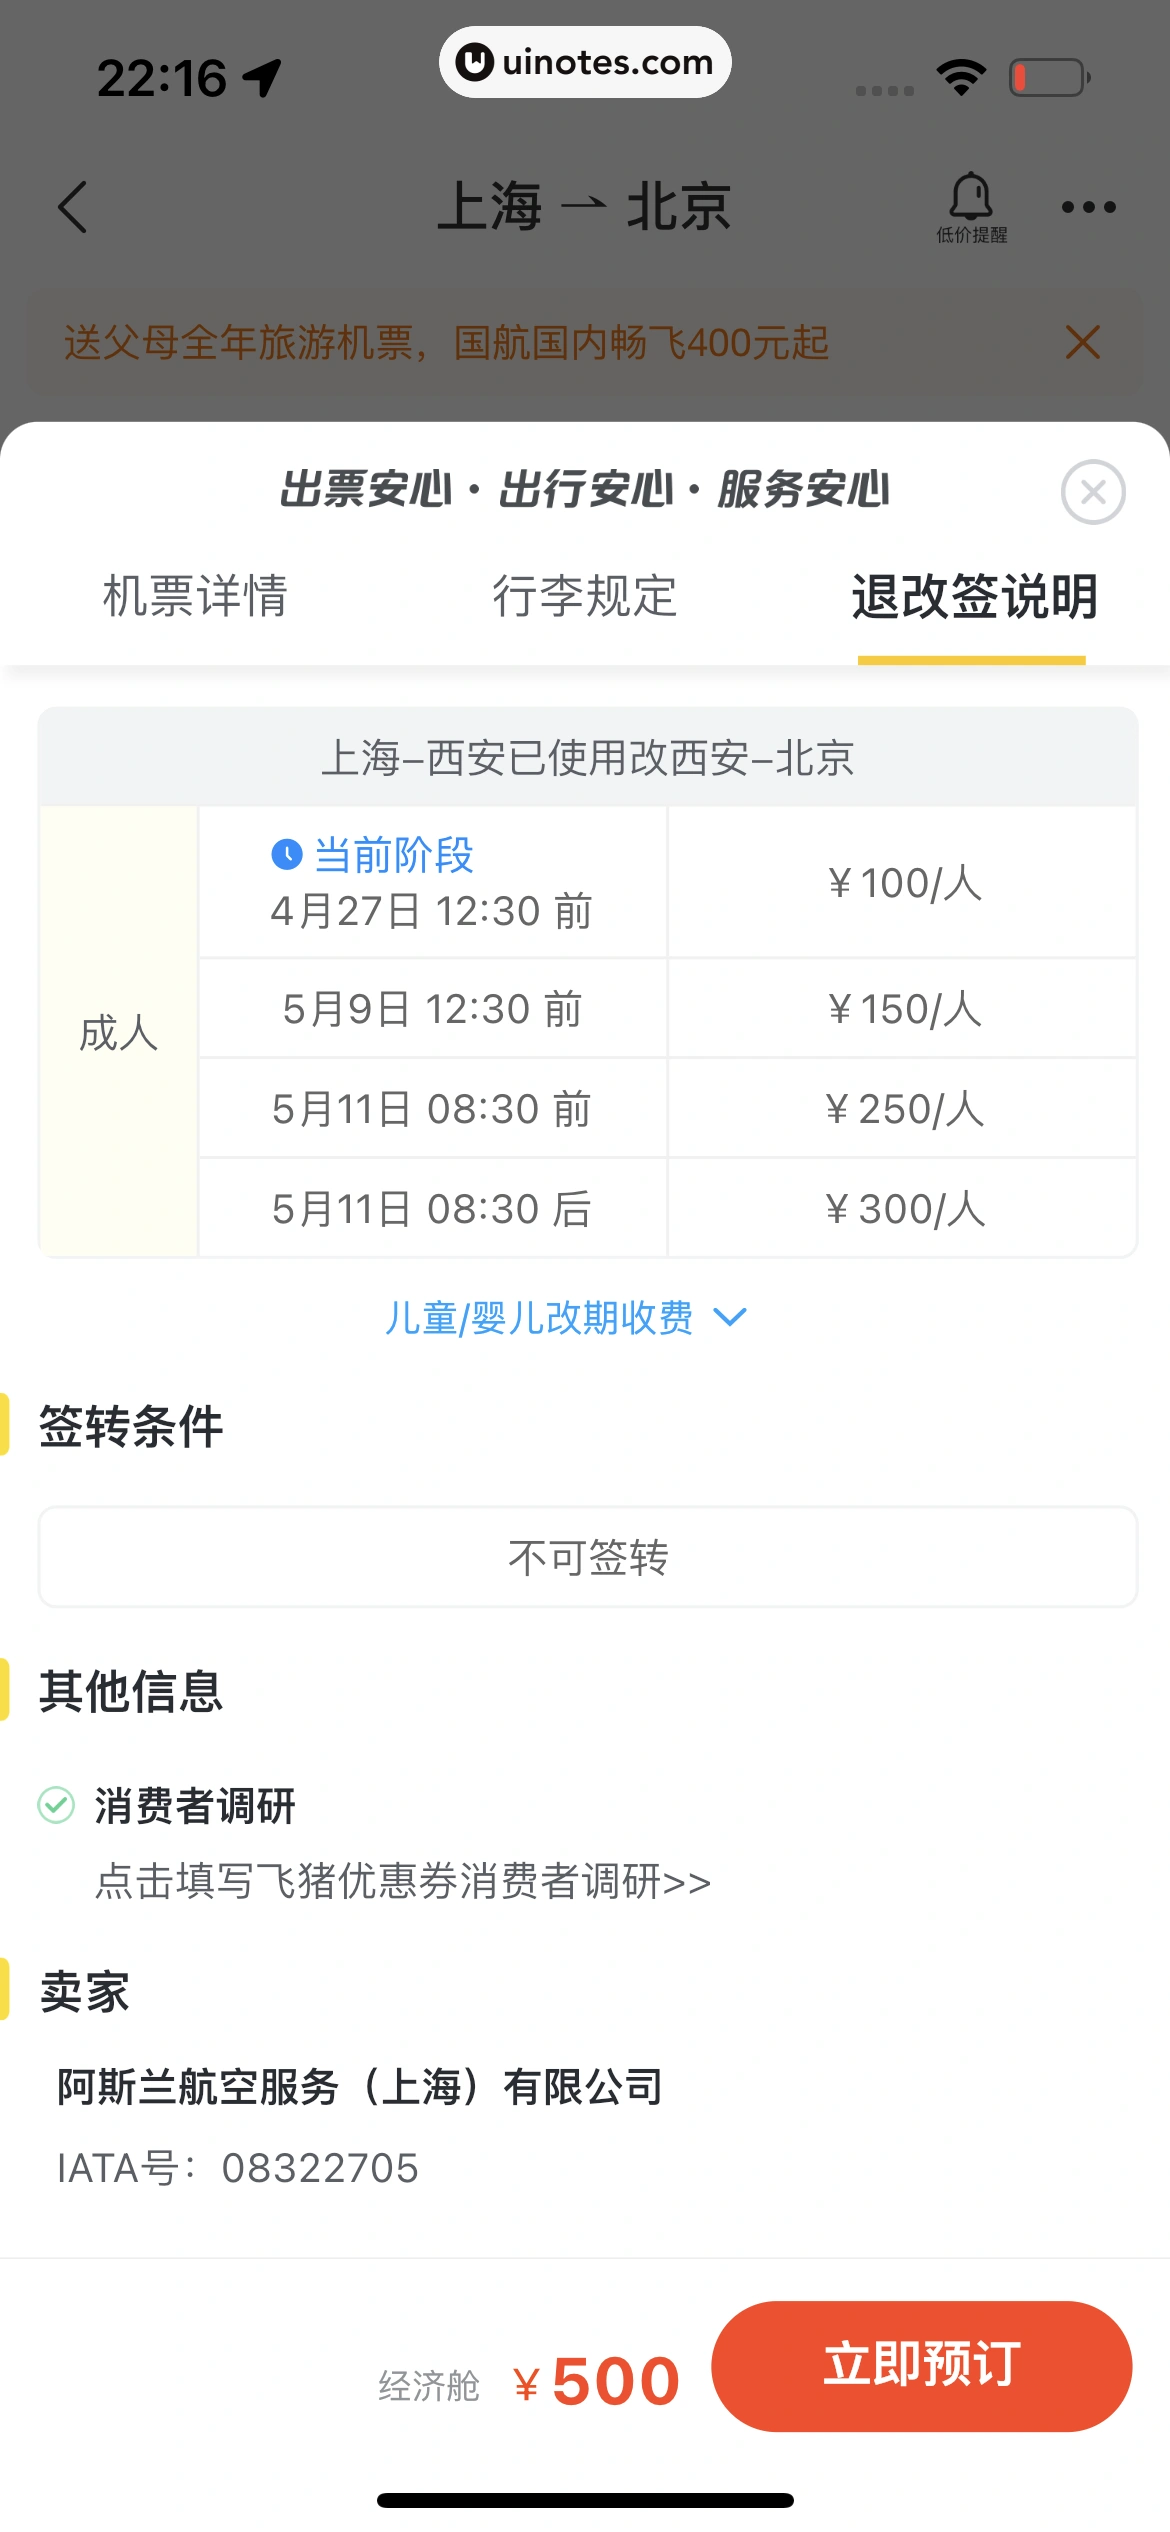Tap the promo text about 国航国内畅飞
1170x2532 pixels.
click(x=447, y=343)
